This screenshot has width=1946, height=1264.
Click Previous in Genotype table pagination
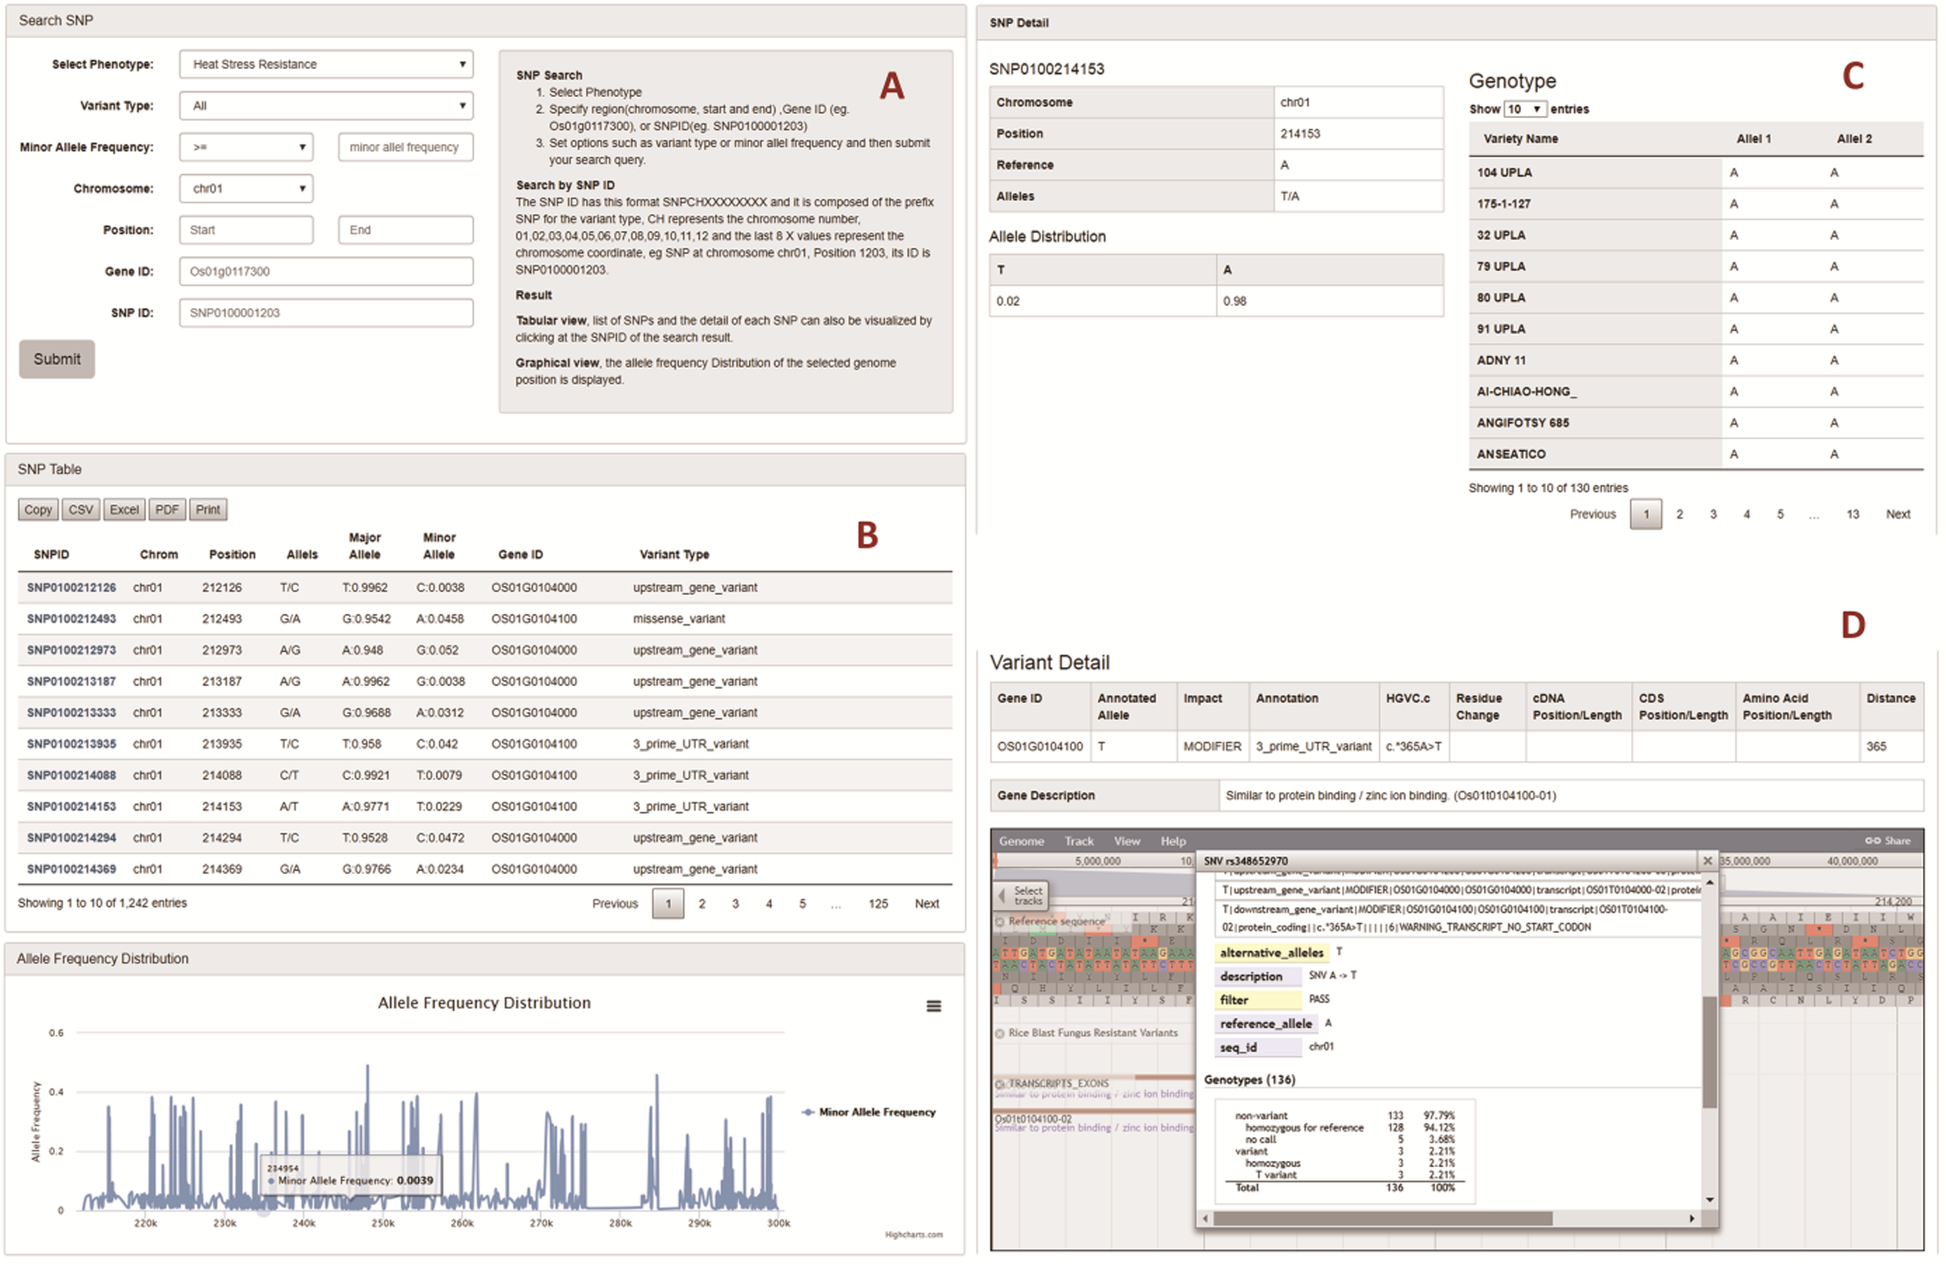(1593, 514)
